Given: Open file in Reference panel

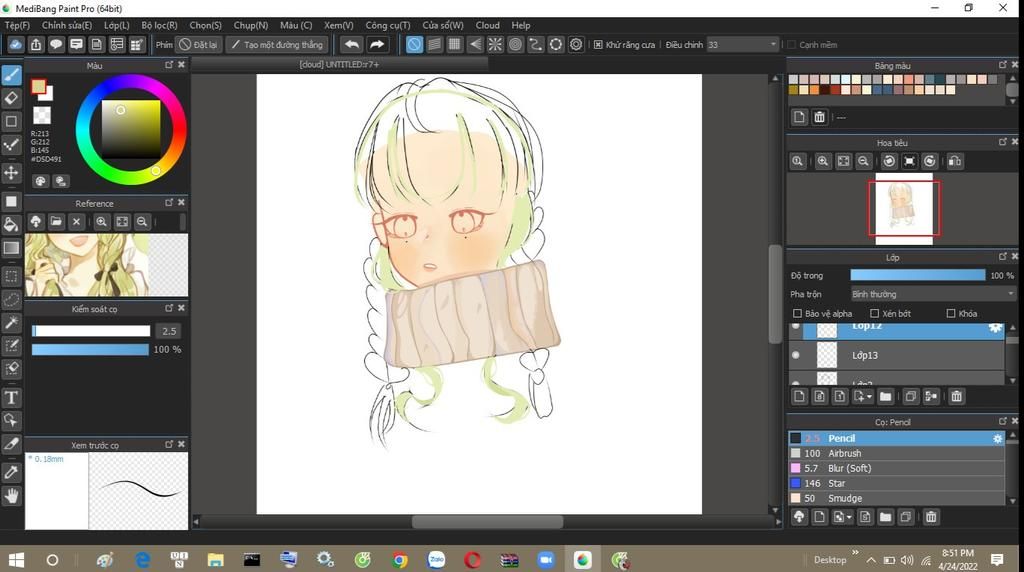Looking at the screenshot, I should [56, 222].
